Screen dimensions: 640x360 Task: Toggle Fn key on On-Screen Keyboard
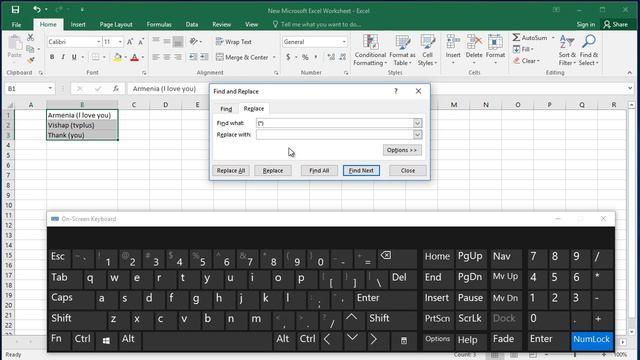coord(59,340)
